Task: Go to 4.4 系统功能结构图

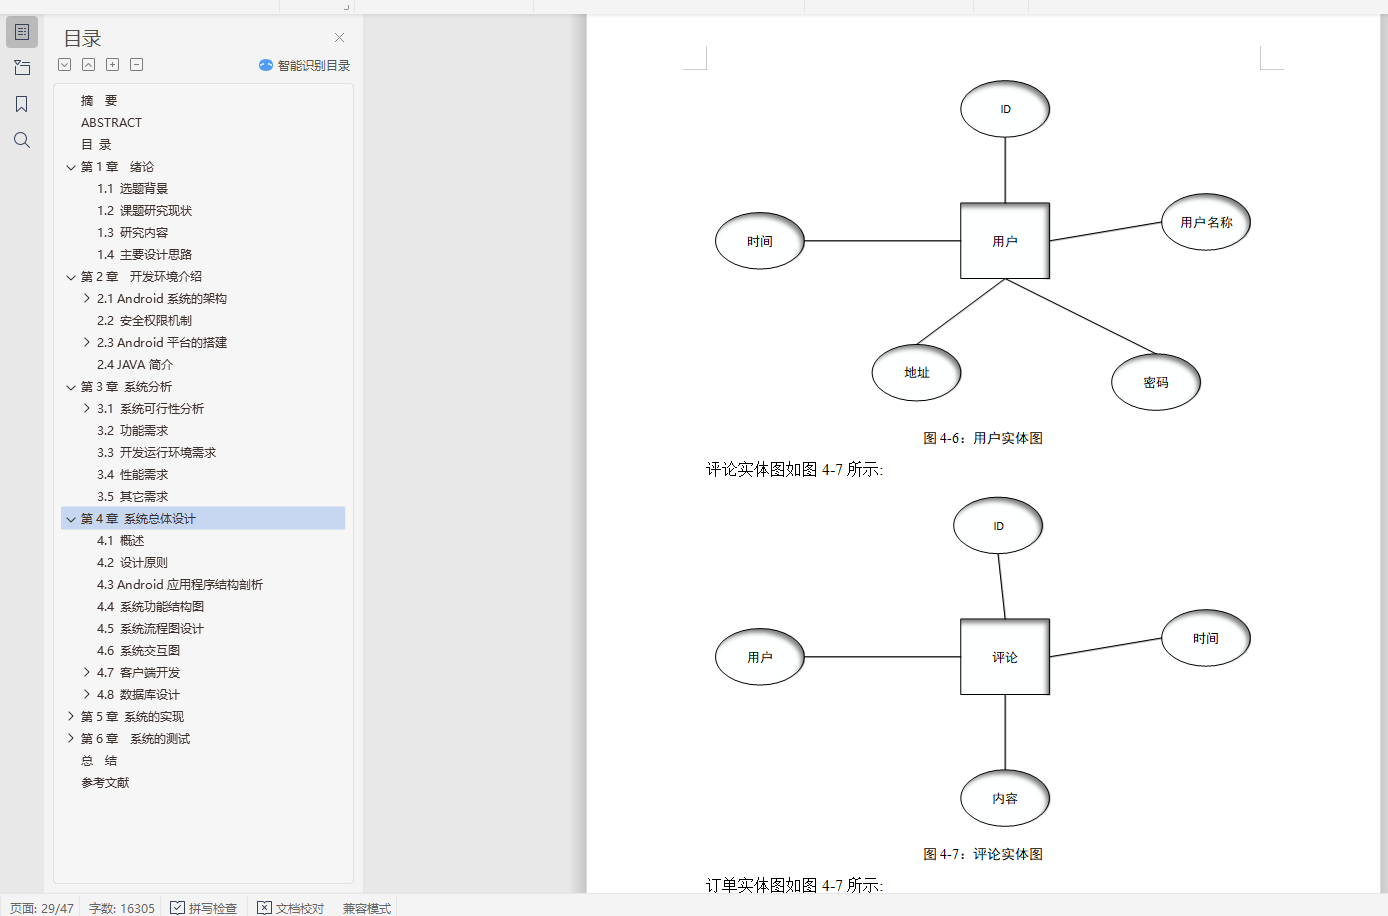Action: (150, 607)
